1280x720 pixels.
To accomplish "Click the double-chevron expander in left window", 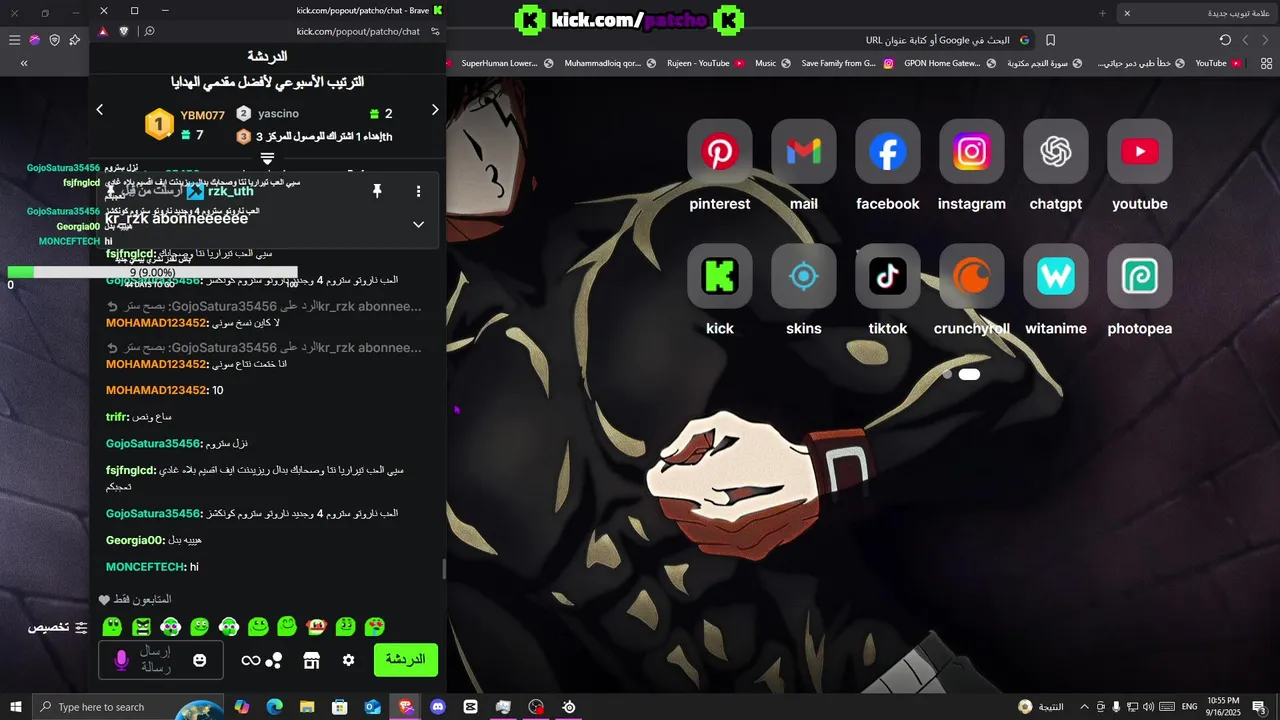I will [24, 63].
